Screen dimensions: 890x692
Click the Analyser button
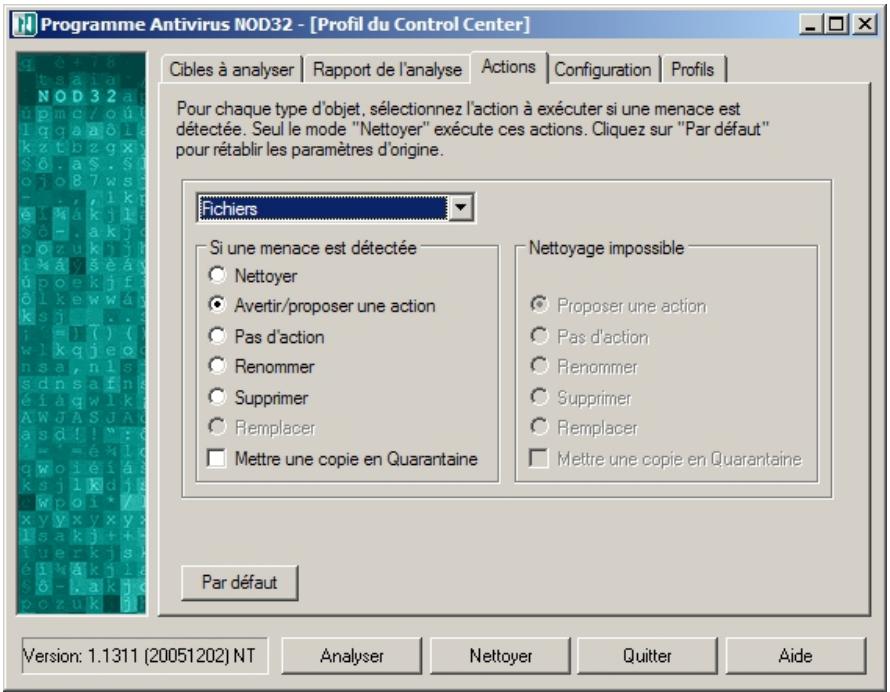click(x=352, y=656)
